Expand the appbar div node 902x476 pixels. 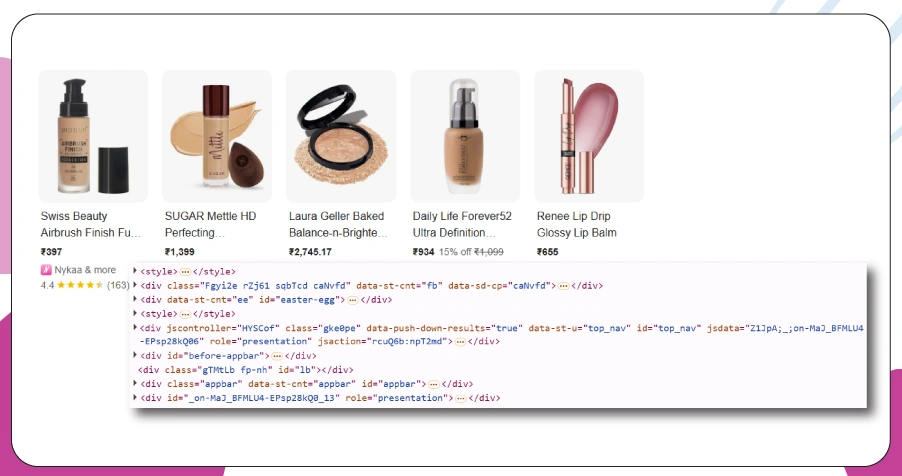[135, 383]
